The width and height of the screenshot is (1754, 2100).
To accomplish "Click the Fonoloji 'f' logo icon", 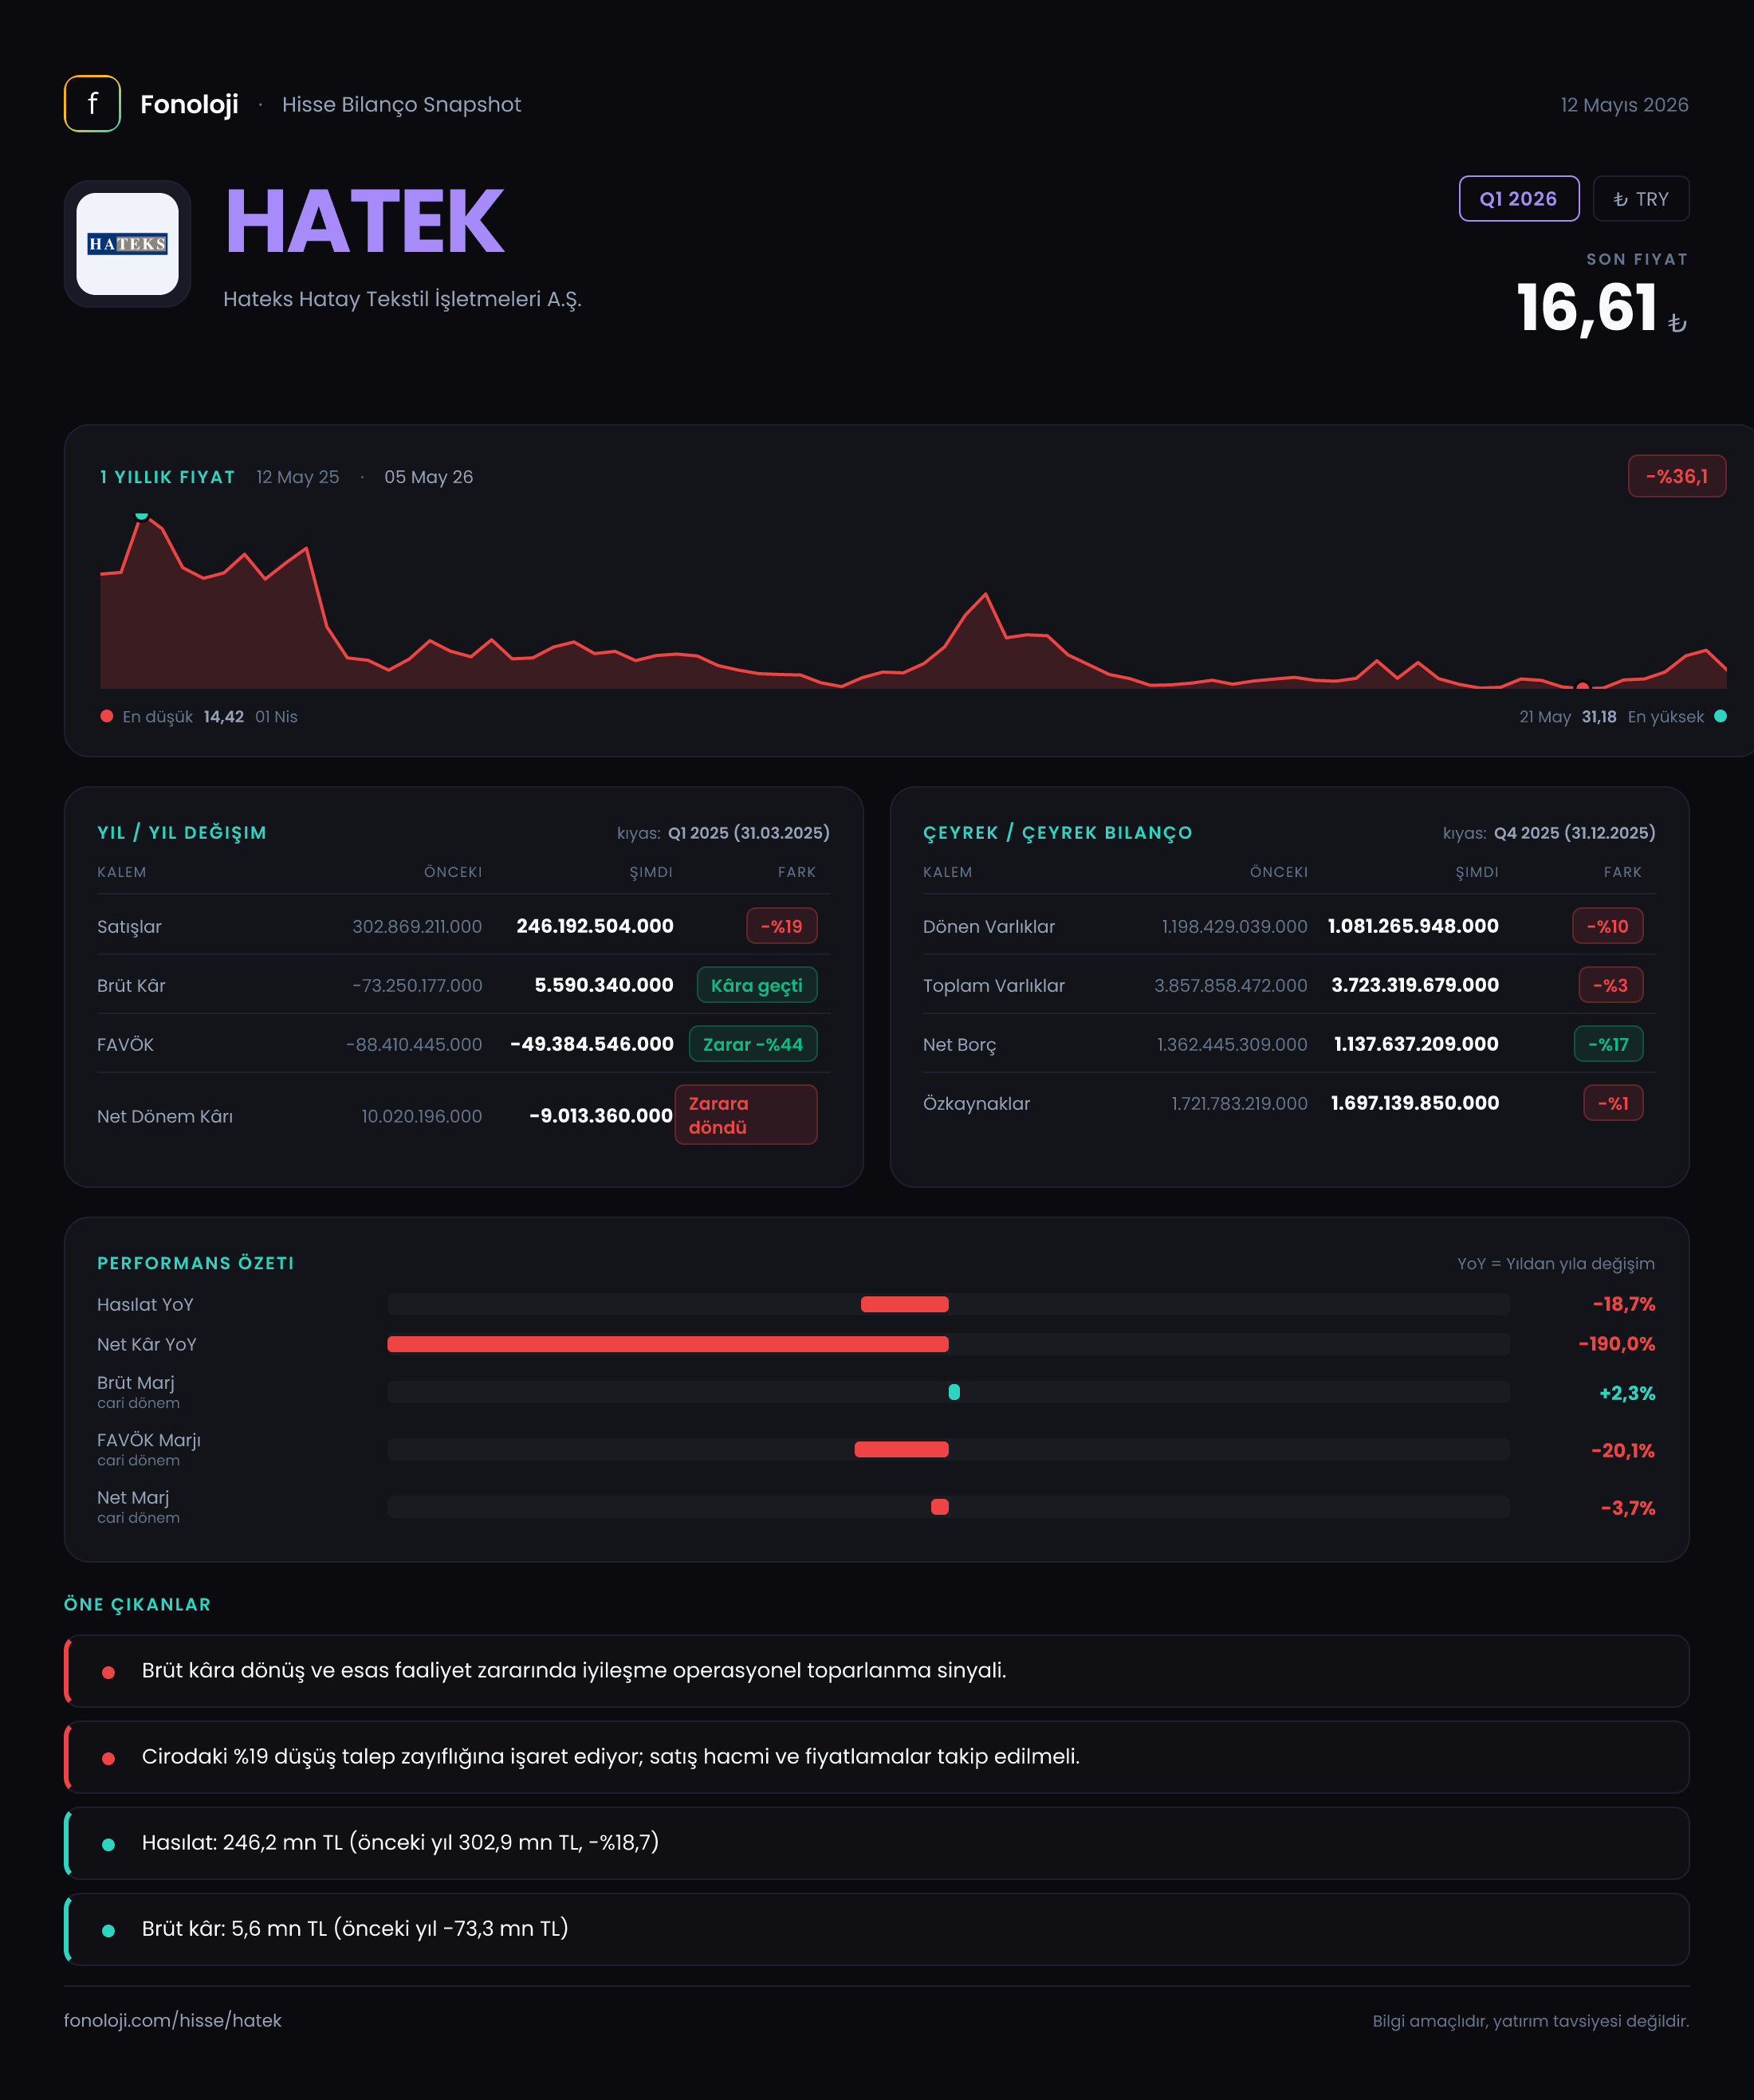I will point(92,104).
